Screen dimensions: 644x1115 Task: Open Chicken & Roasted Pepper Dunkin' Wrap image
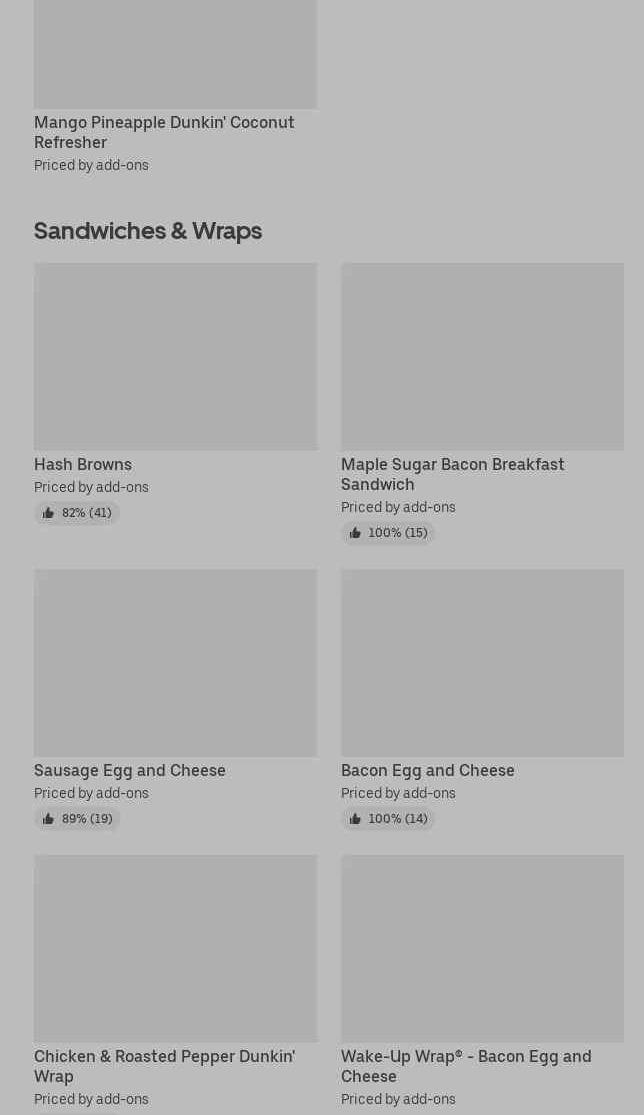[x=175, y=948]
